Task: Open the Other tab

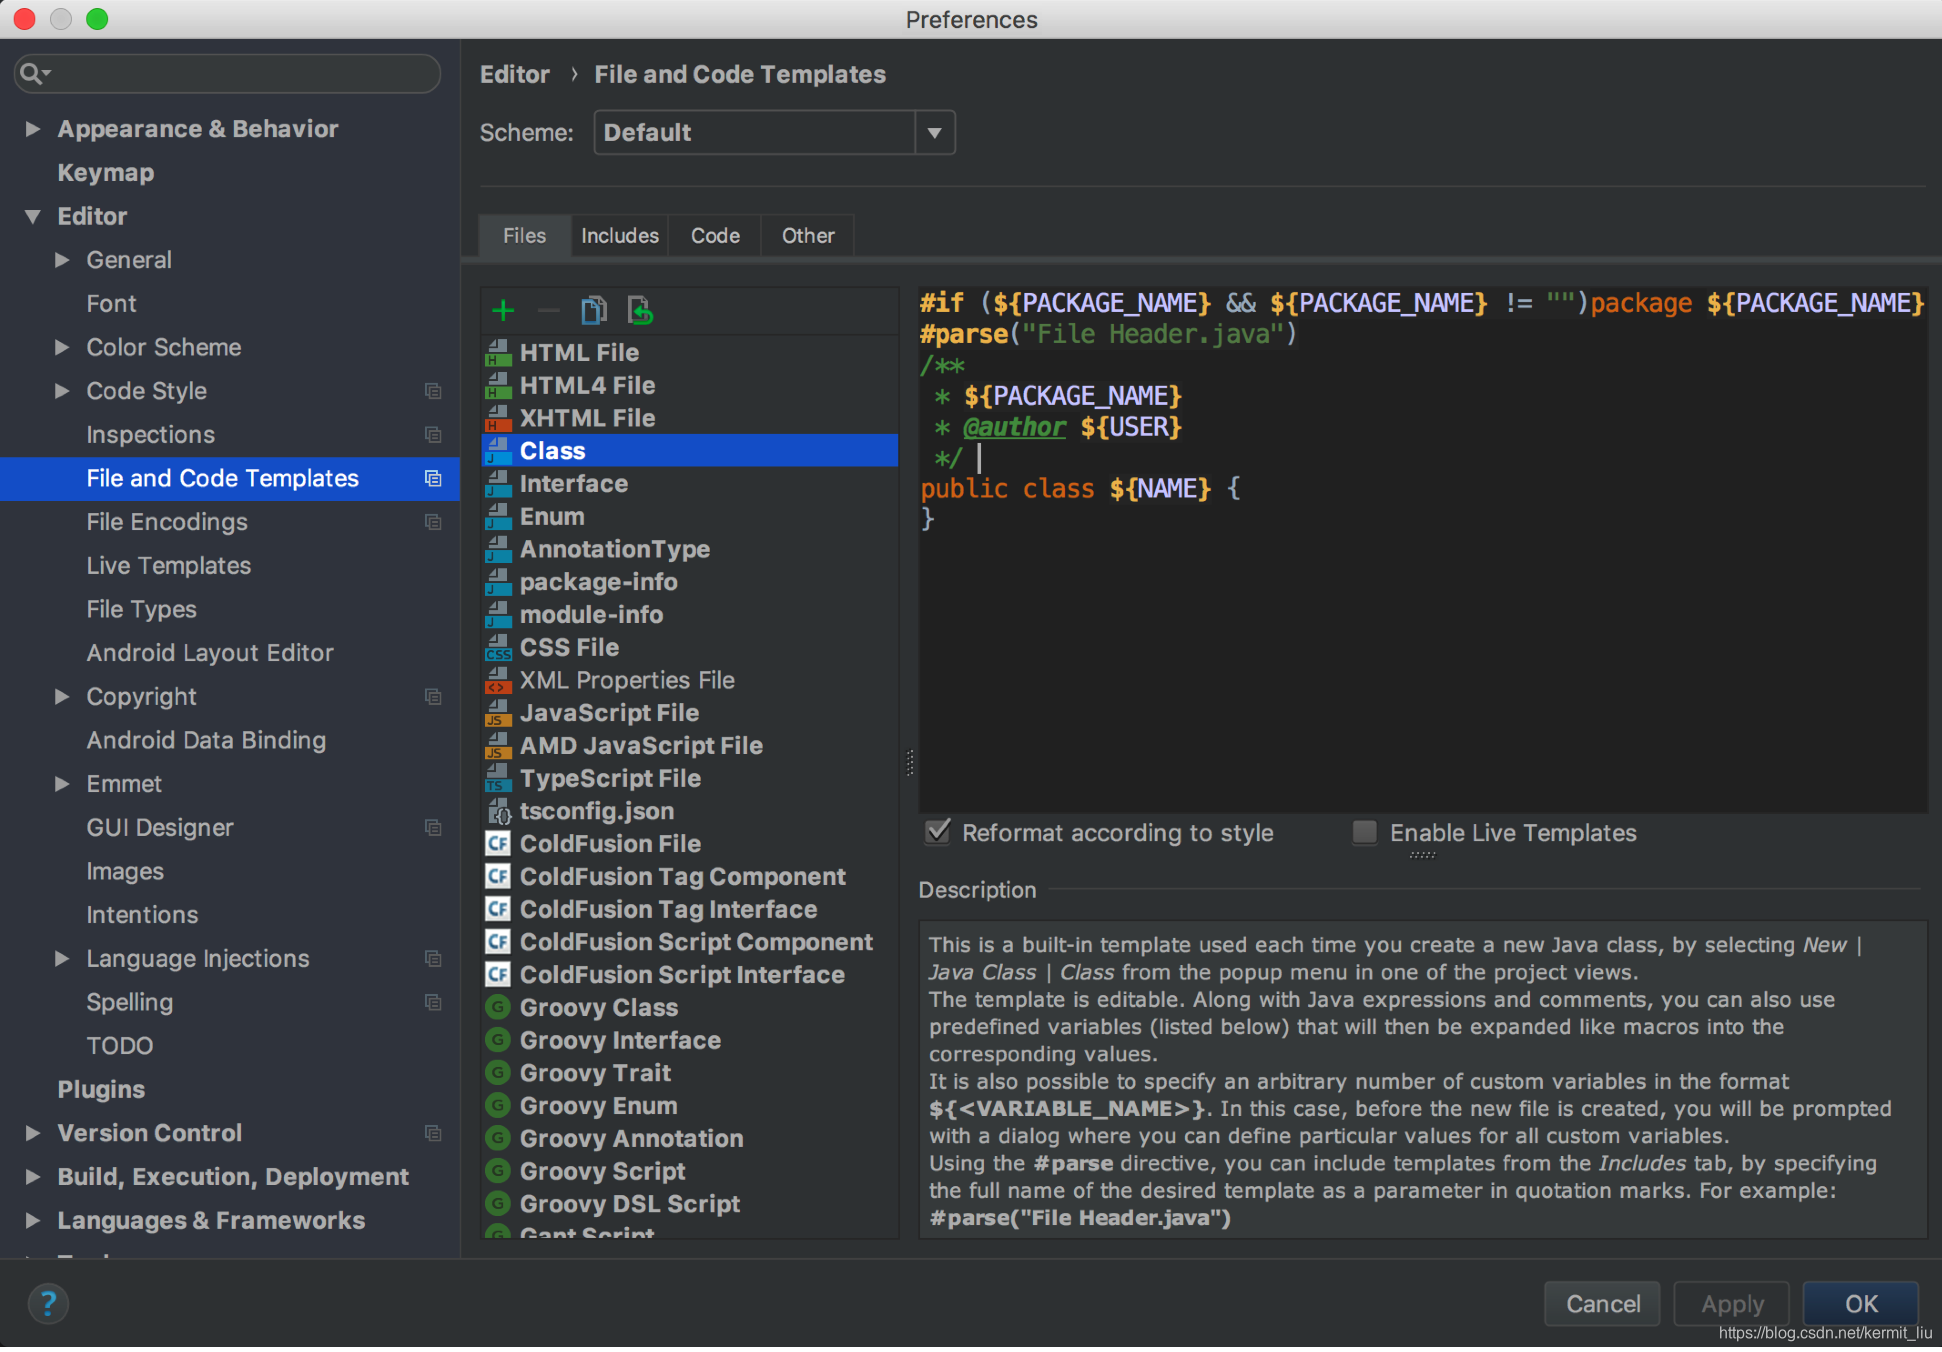Action: (807, 236)
